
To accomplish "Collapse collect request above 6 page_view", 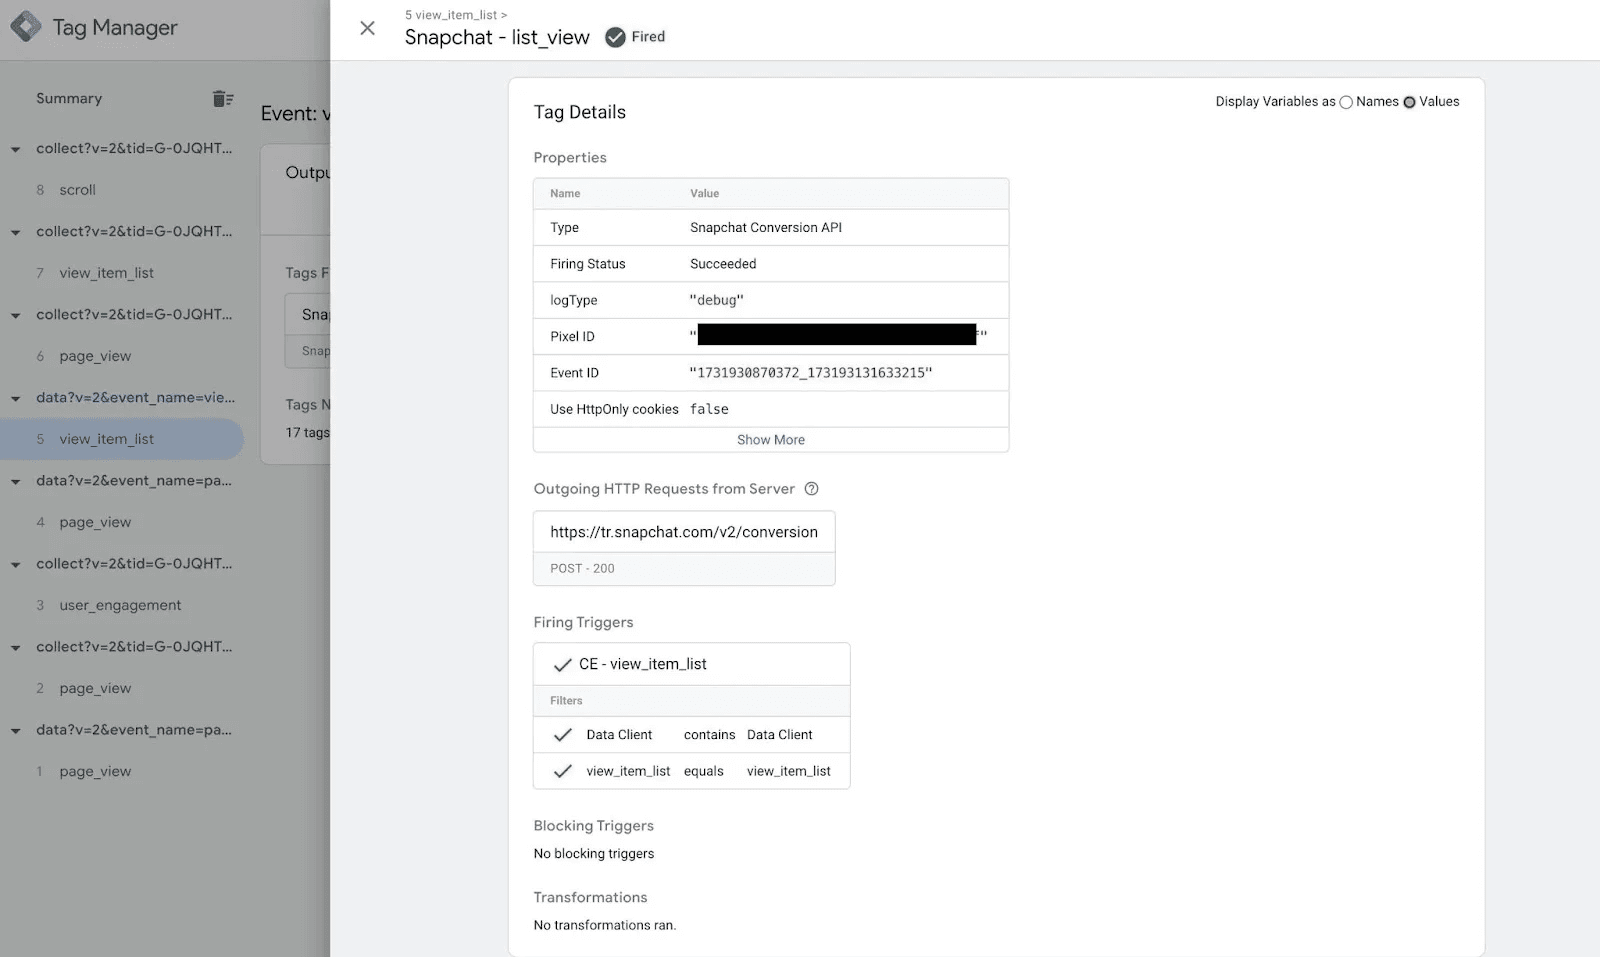I will point(16,315).
